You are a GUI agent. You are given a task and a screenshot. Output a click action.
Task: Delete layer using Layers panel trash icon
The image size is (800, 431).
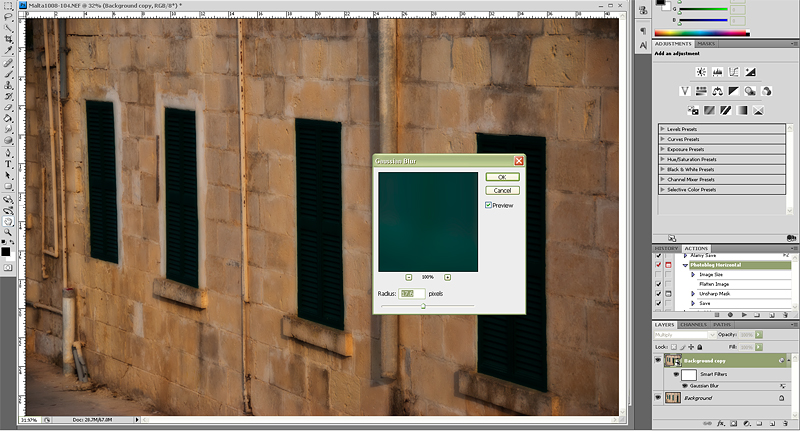786,423
